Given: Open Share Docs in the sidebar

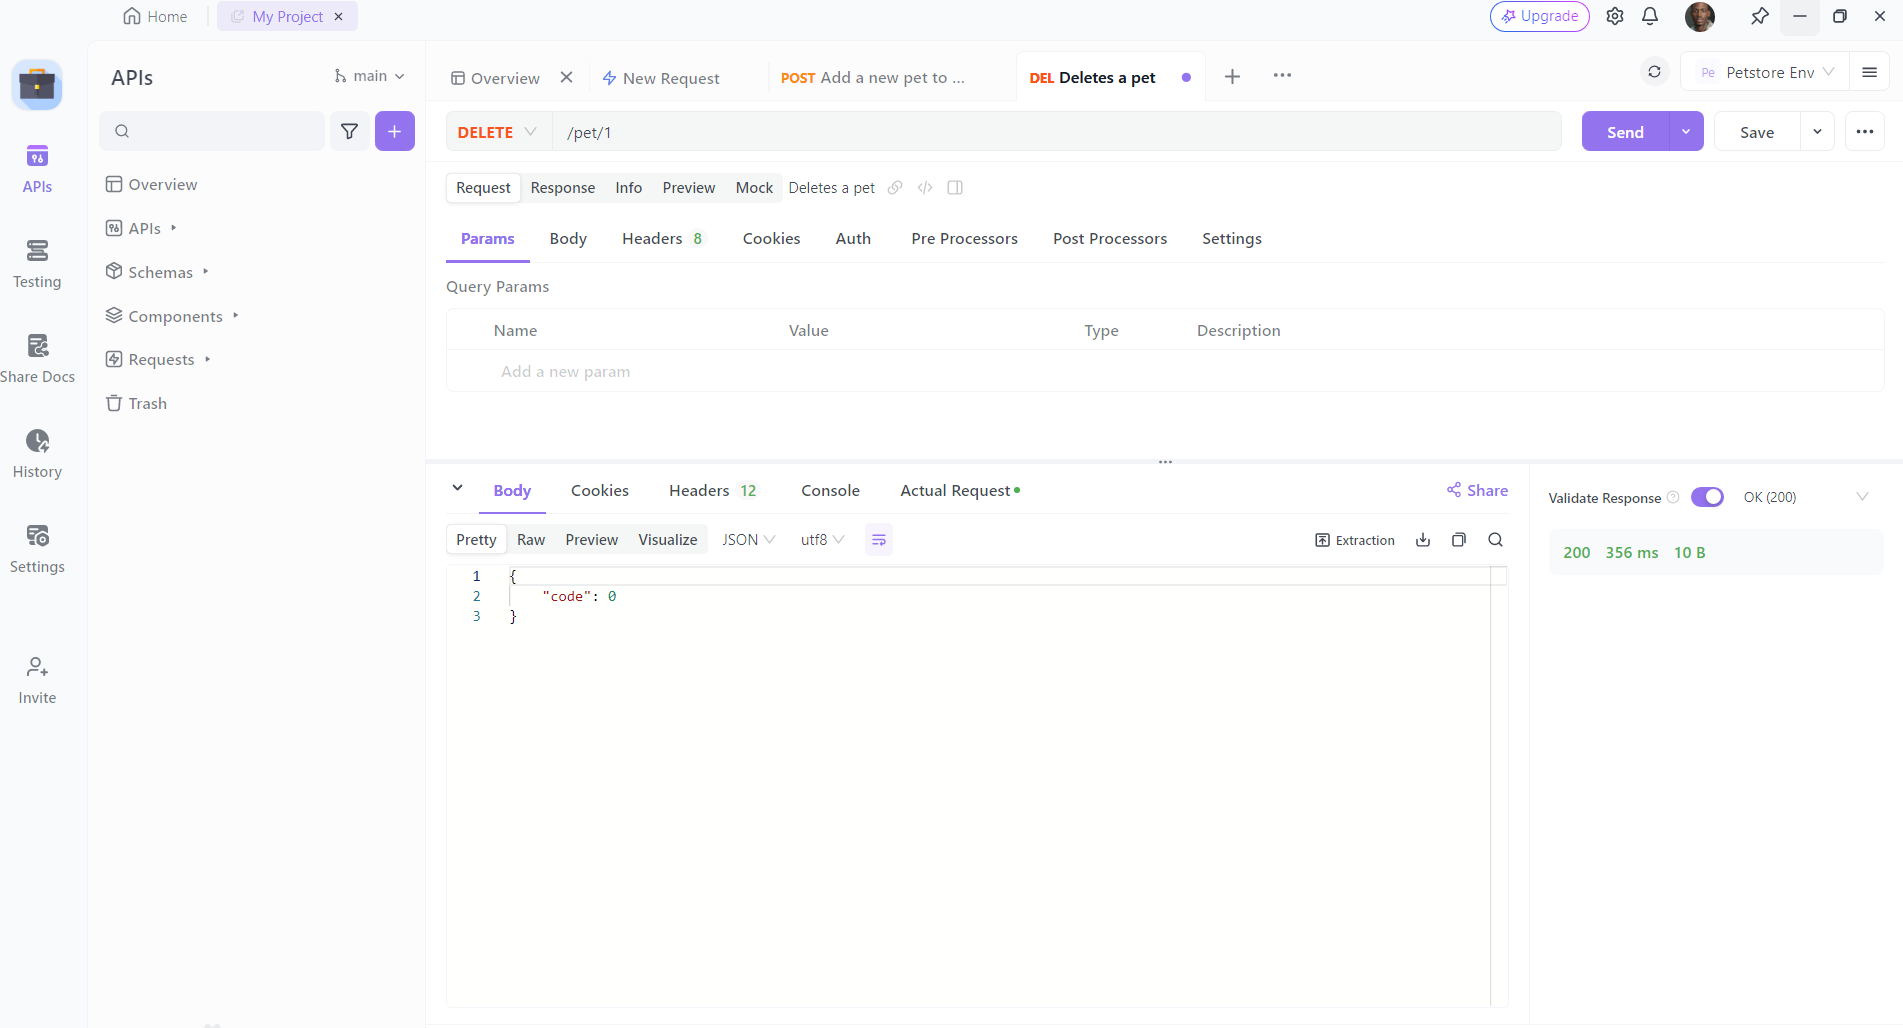Looking at the screenshot, I should click(x=37, y=359).
